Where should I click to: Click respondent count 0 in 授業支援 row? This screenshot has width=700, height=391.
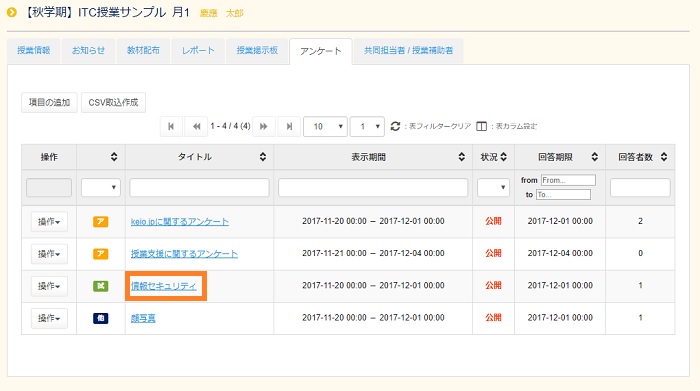pyautogui.click(x=640, y=253)
